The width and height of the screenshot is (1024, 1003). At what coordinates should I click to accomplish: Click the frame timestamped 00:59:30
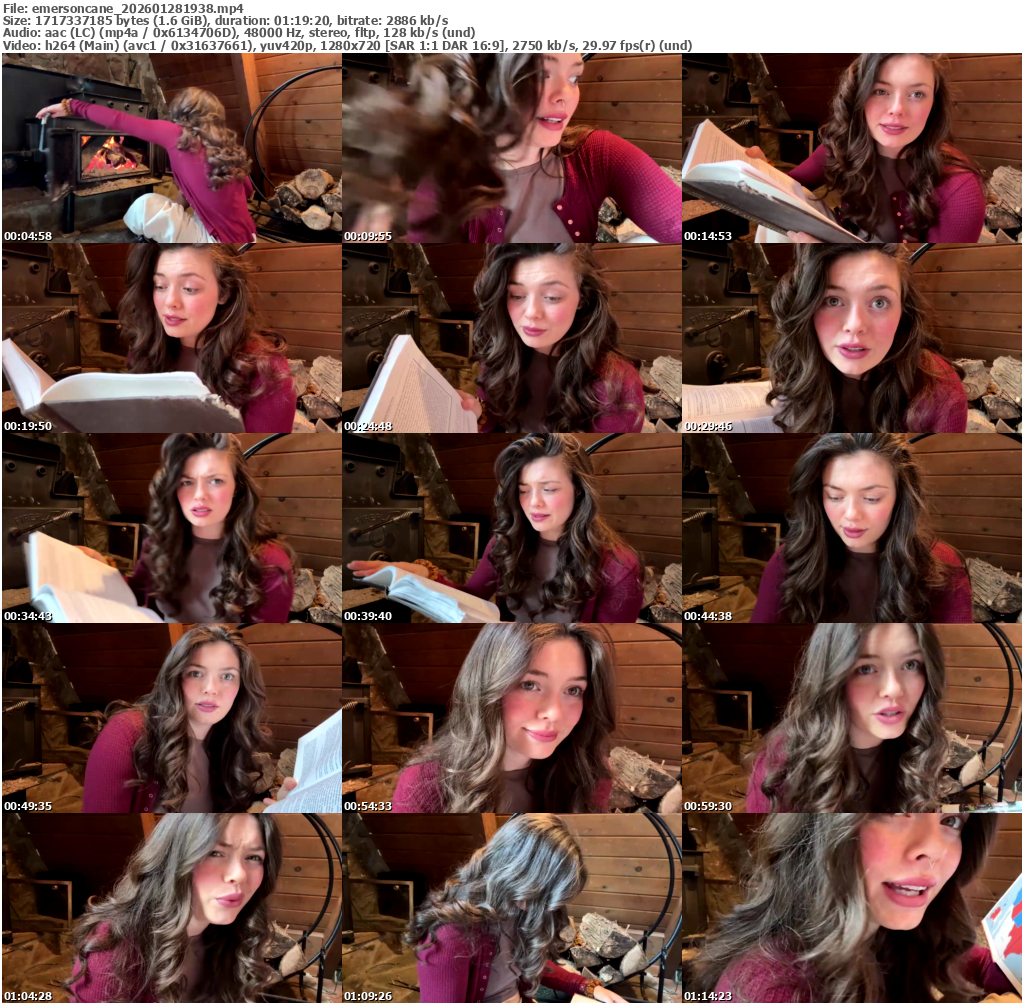click(852, 718)
